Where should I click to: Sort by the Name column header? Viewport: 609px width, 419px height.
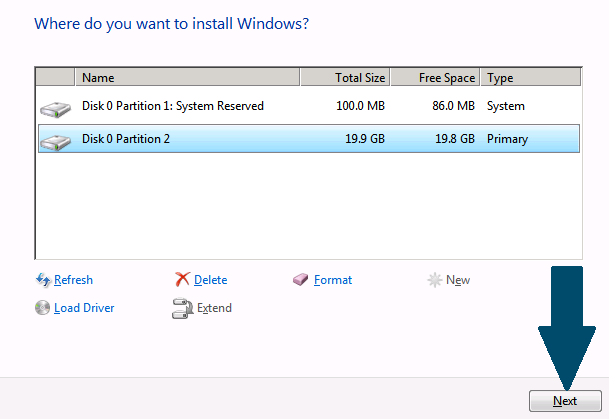(x=187, y=77)
